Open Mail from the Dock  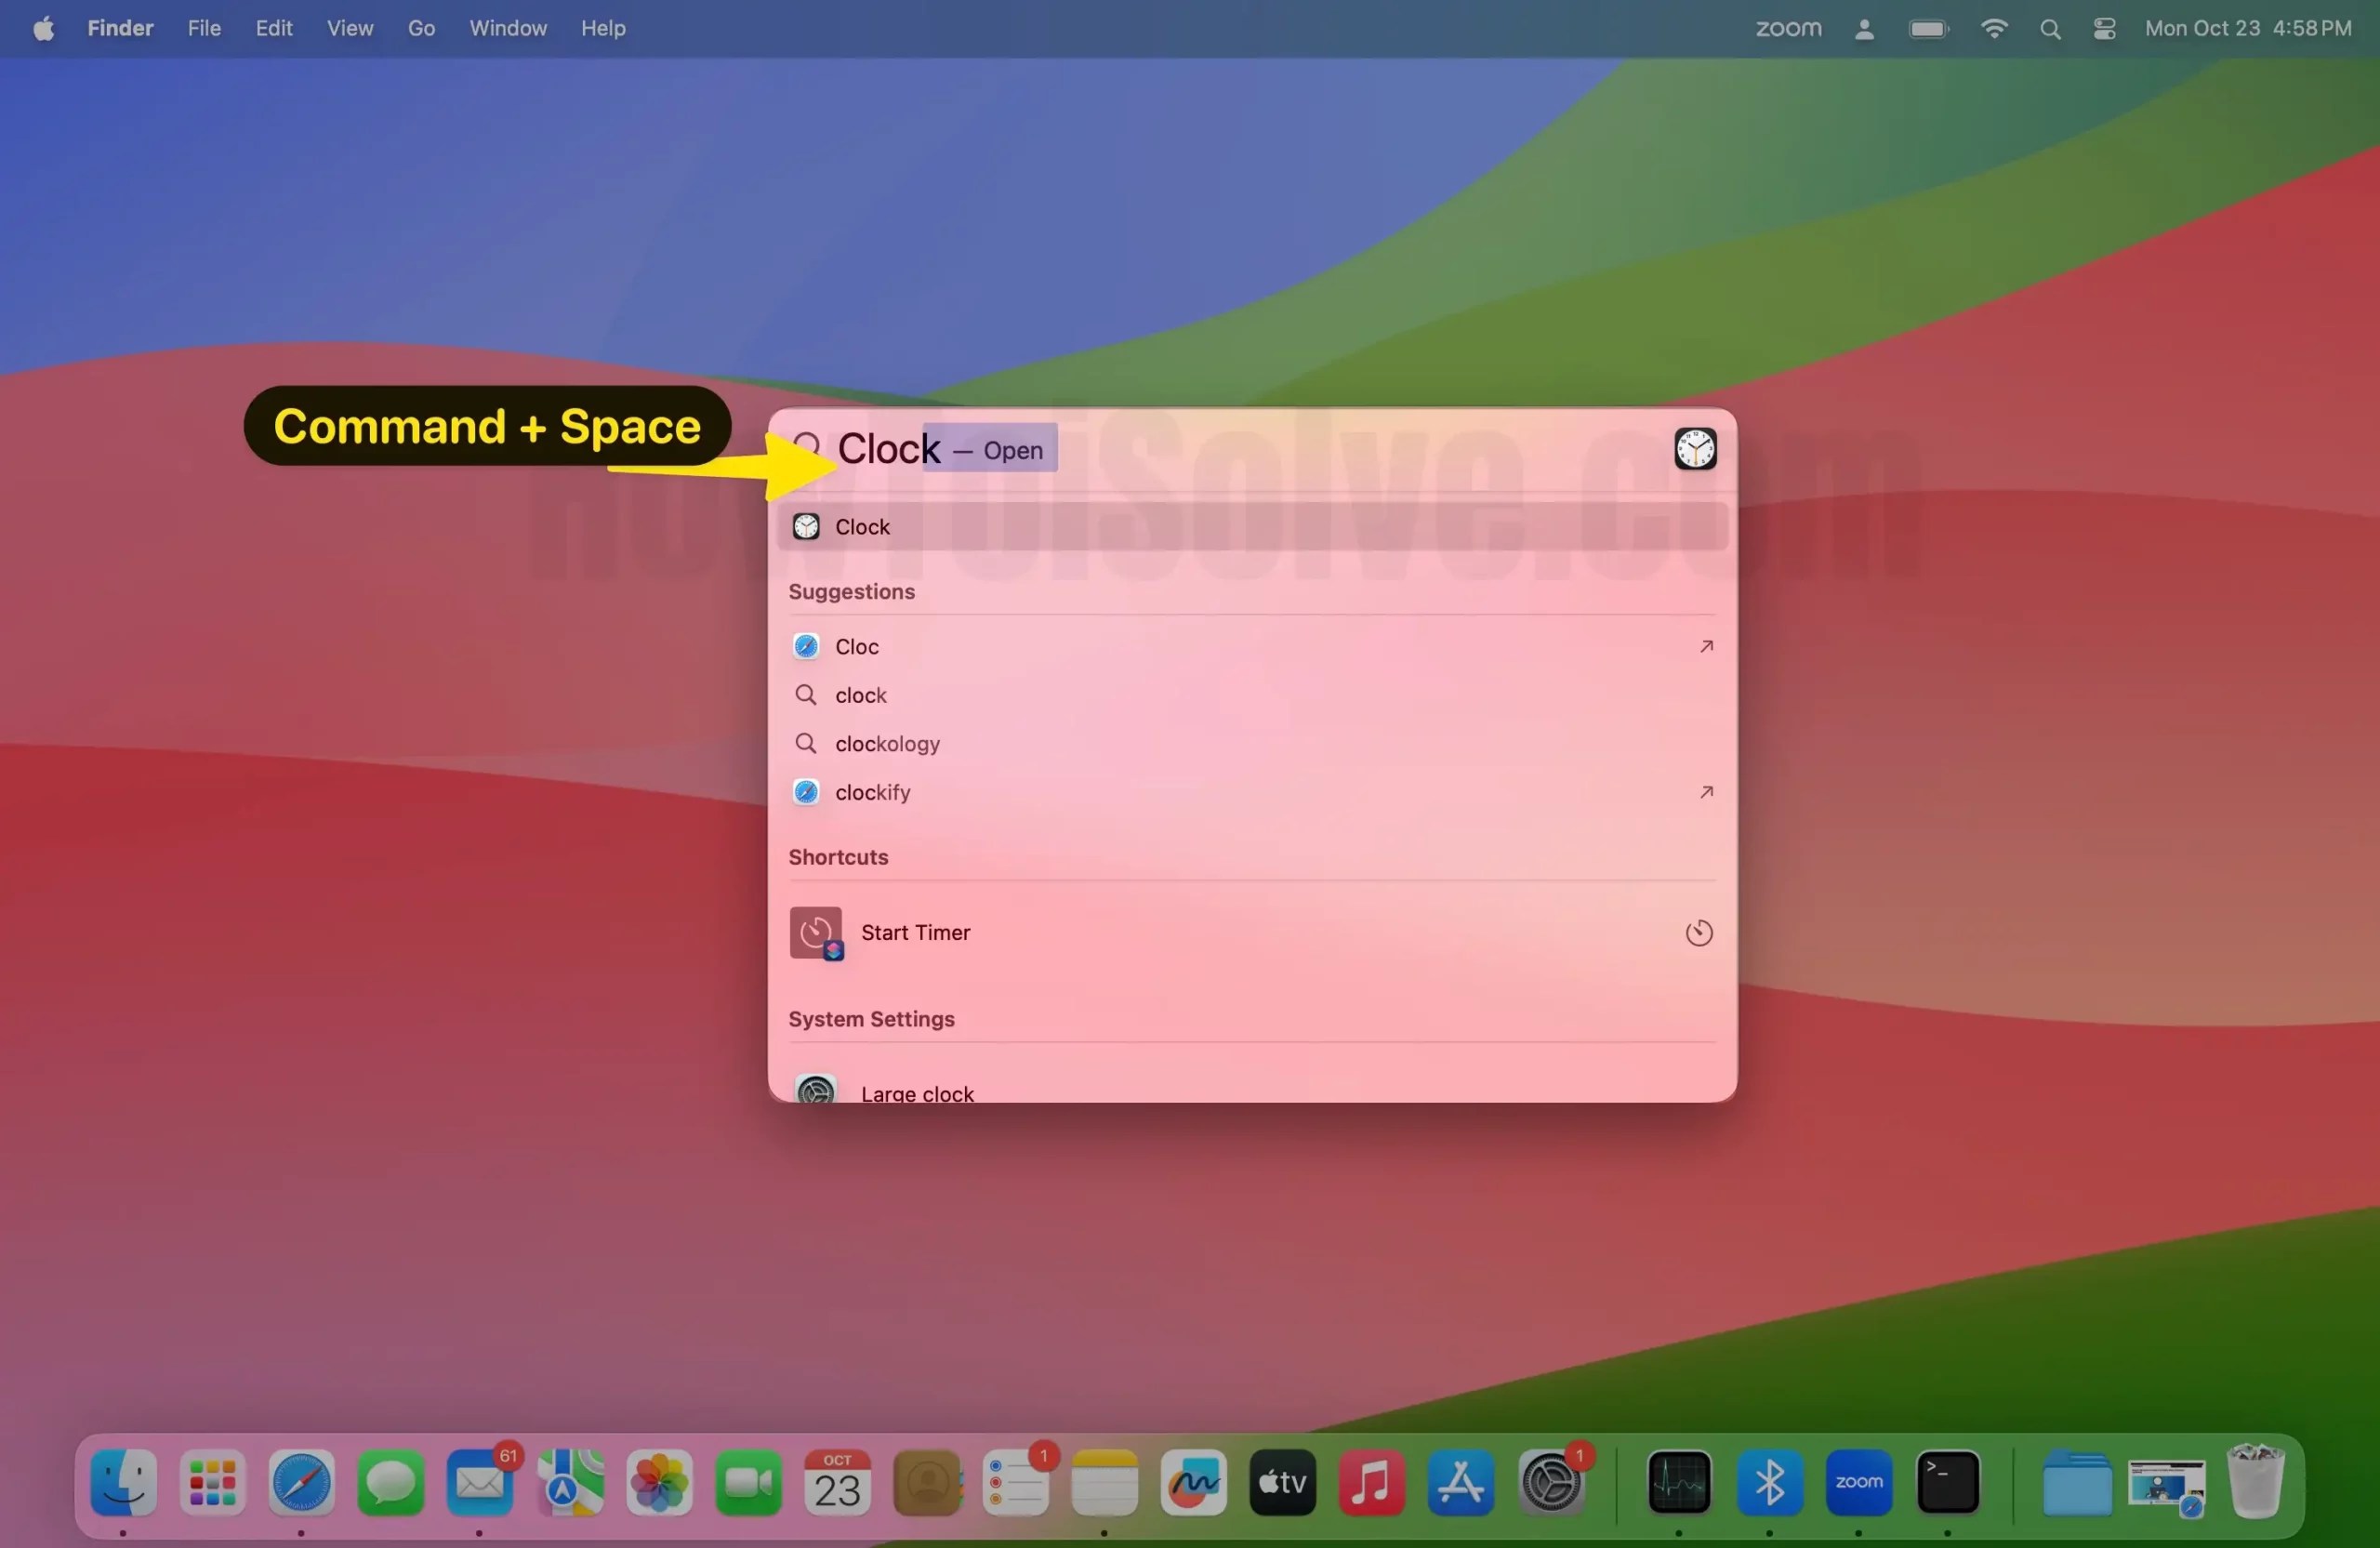pyautogui.click(x=481, y=1484)
